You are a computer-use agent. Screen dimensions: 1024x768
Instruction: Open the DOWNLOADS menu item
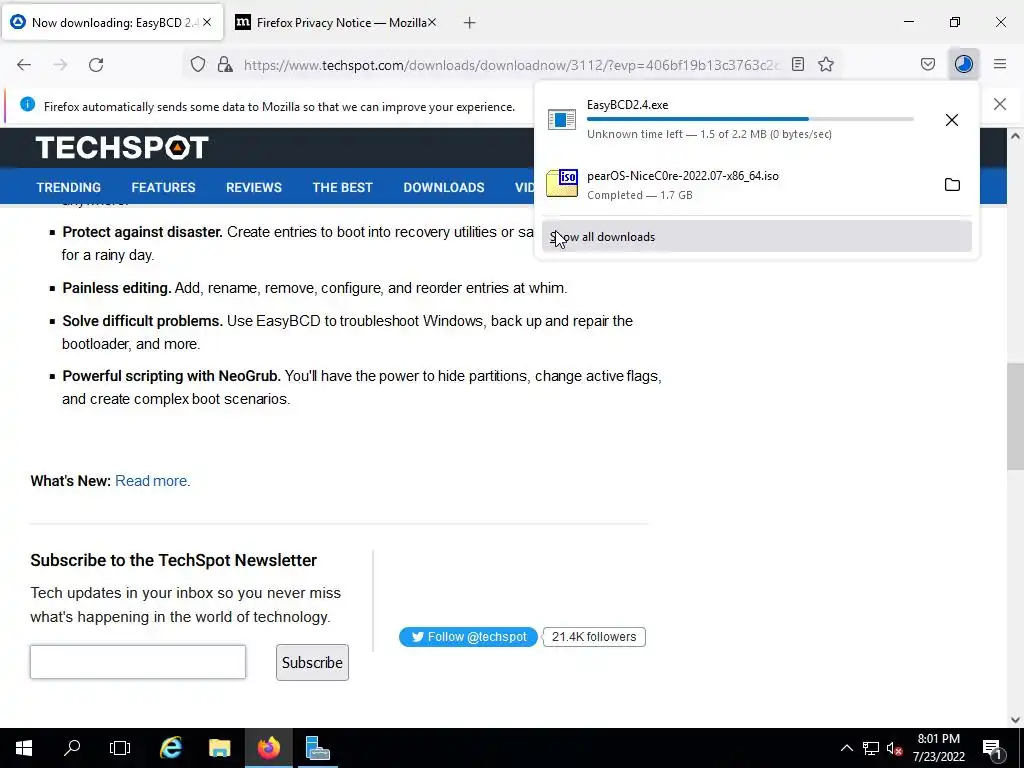(444, 187)
